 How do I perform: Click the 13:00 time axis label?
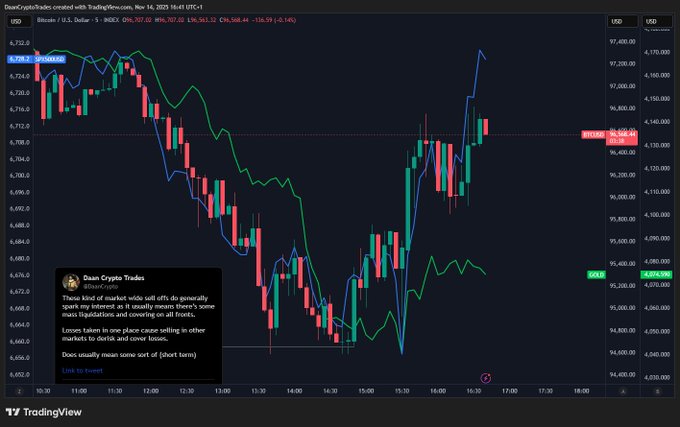[222, 391]
